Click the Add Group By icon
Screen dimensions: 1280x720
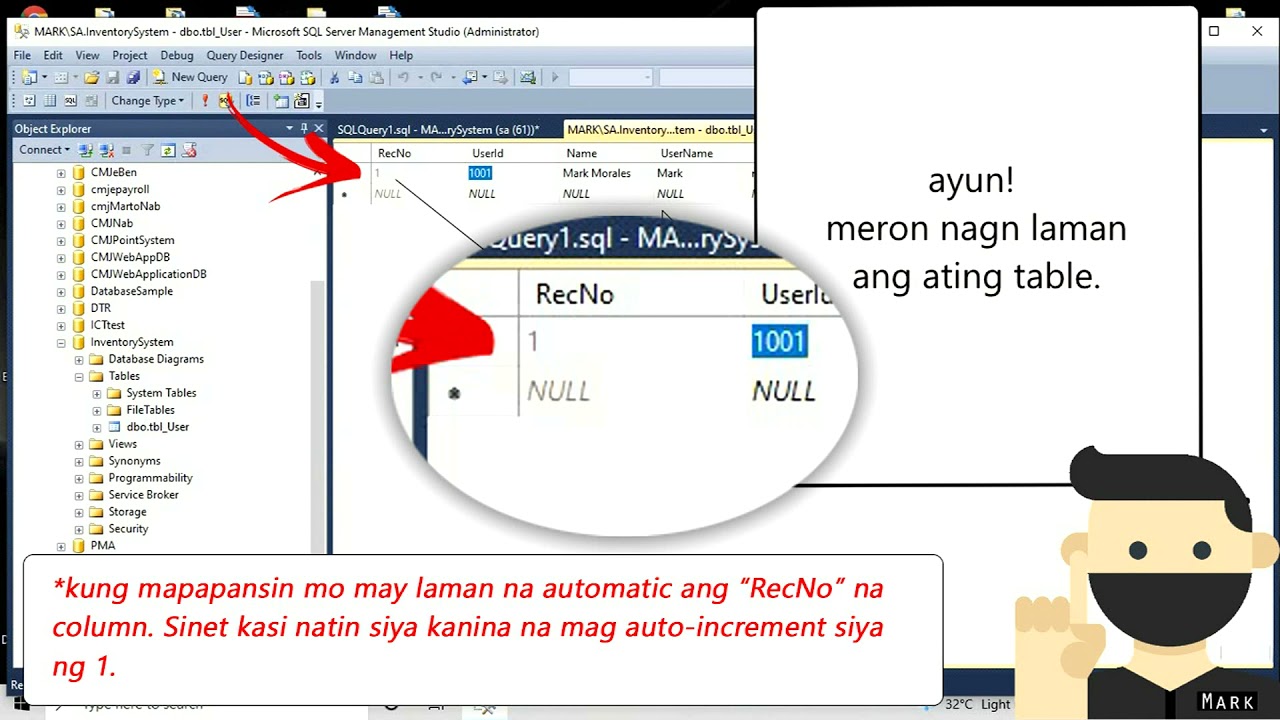[x=253, y=100]
